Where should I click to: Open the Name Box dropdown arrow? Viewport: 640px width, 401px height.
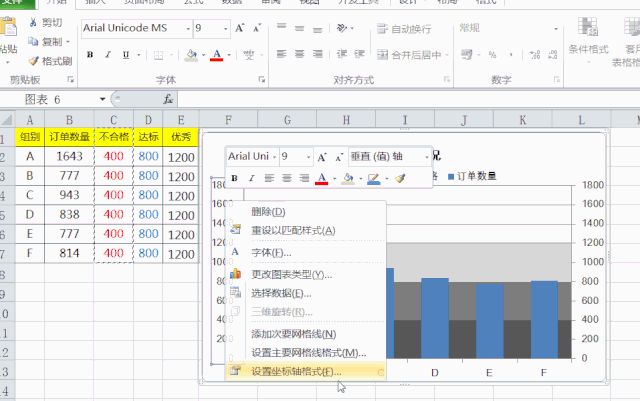click(x=102, y=99)
